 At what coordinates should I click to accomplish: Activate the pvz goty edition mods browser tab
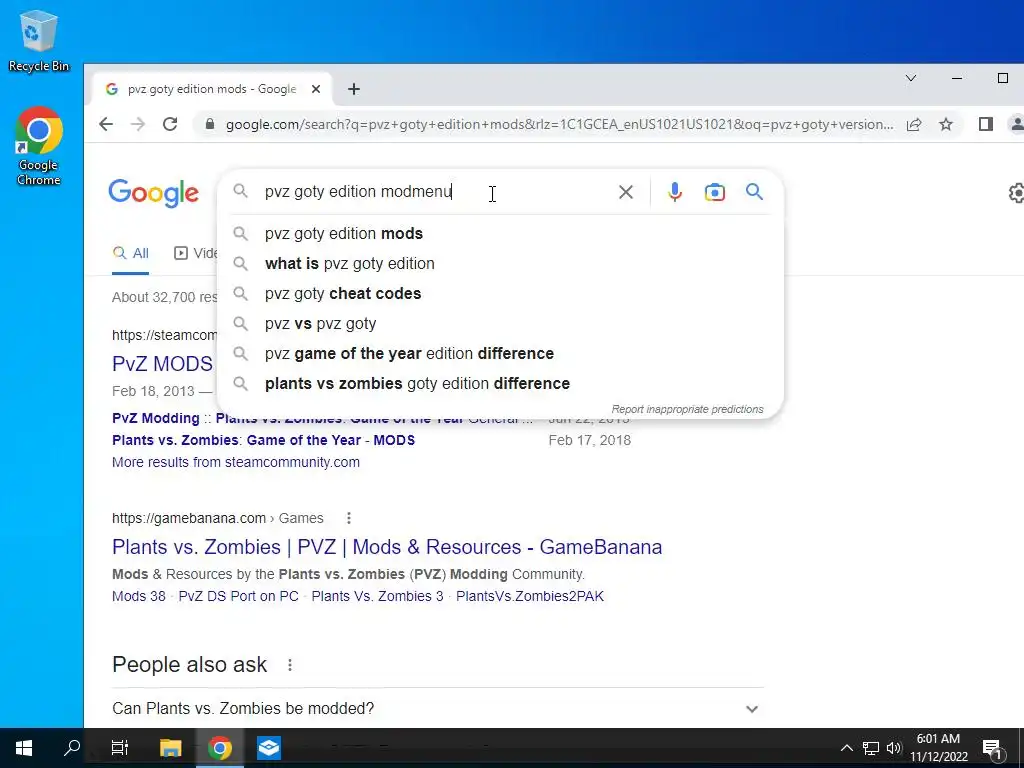tap(210, 89)
